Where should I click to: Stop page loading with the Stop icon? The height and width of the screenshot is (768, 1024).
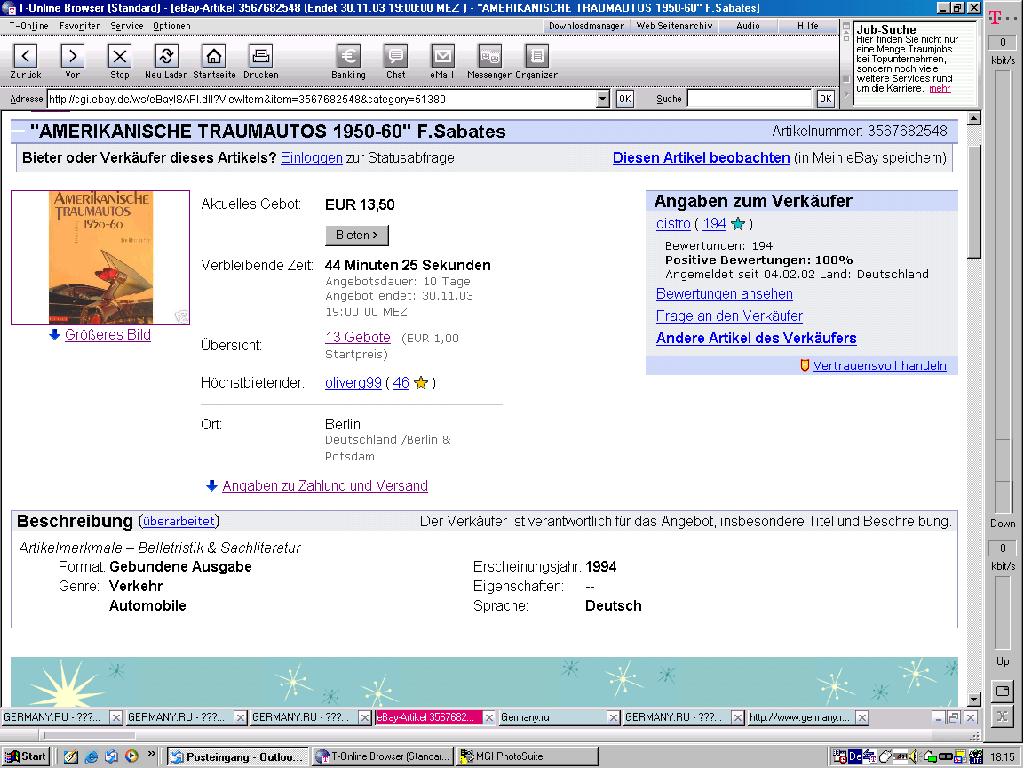tap(120, 56)
